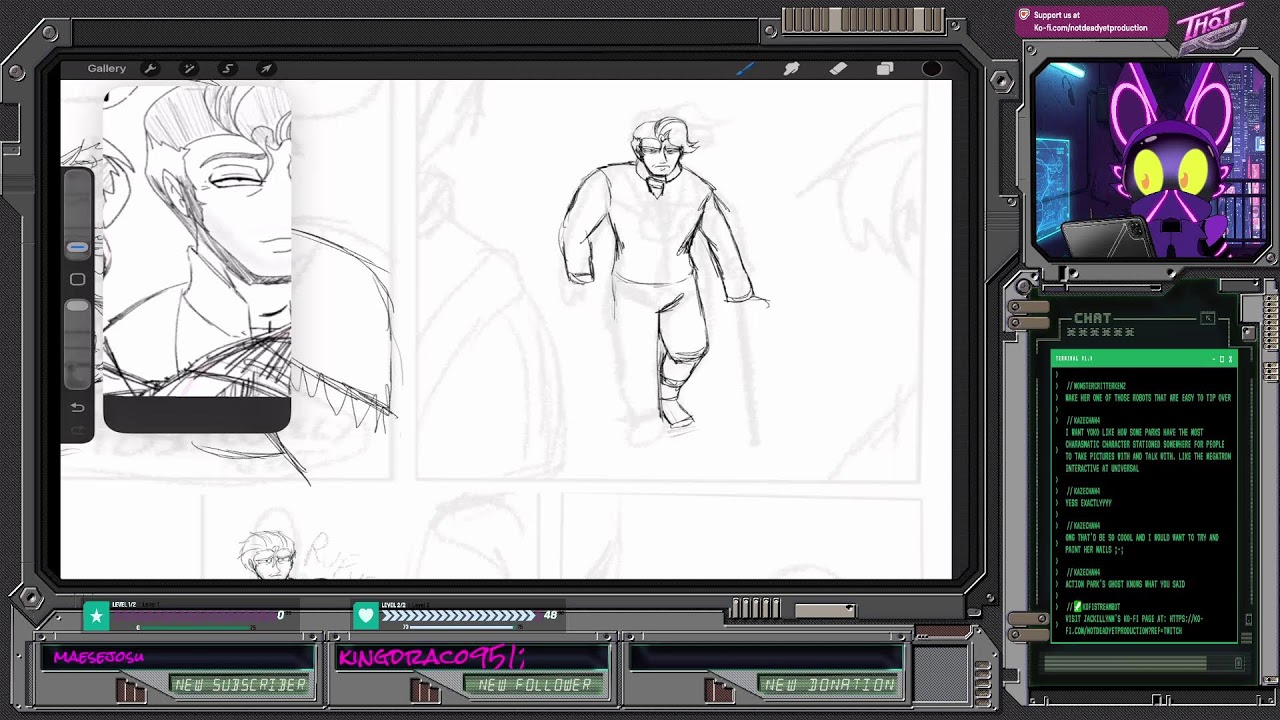Click the 'ACTION PARK'S GHOST' chat message
1280x720 pixels.
pos(1125,584)
